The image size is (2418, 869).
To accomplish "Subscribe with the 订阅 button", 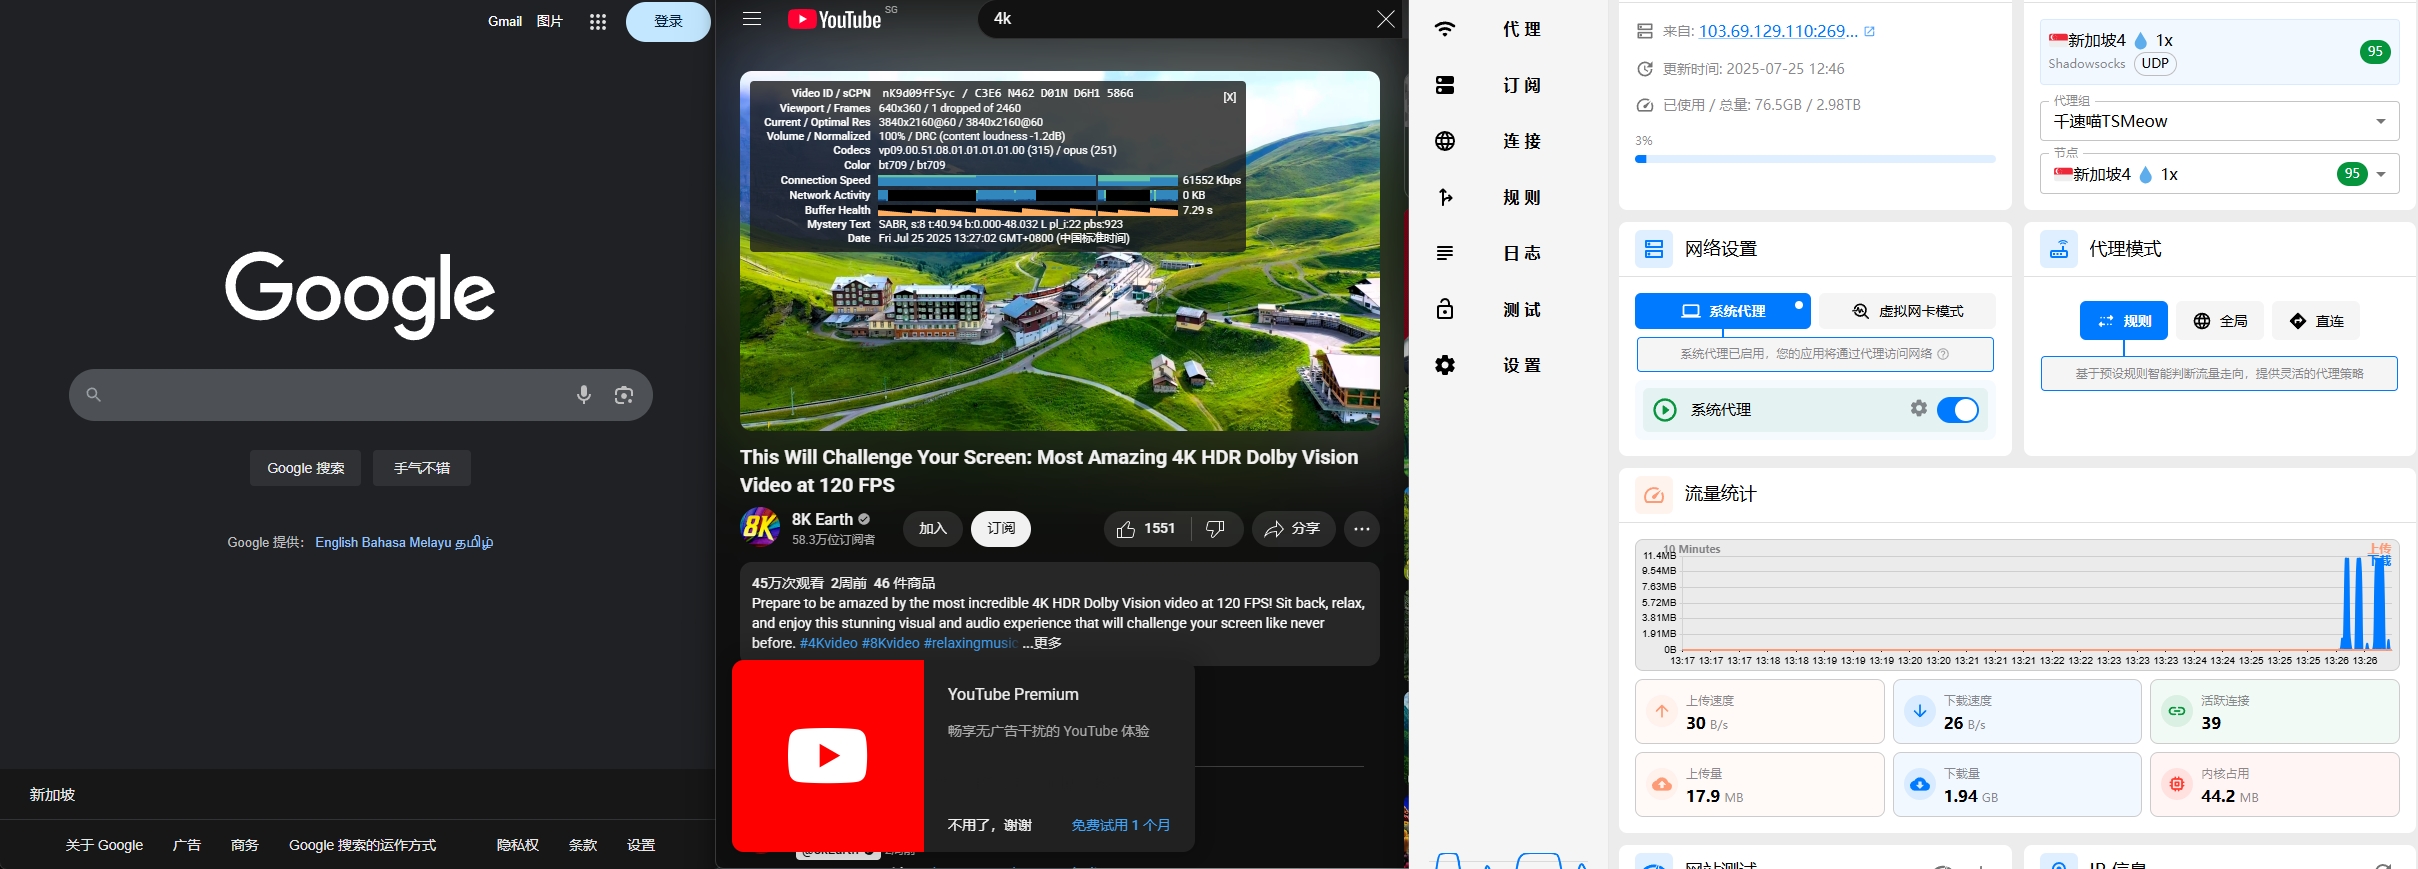I will (x=1001, y=529).
